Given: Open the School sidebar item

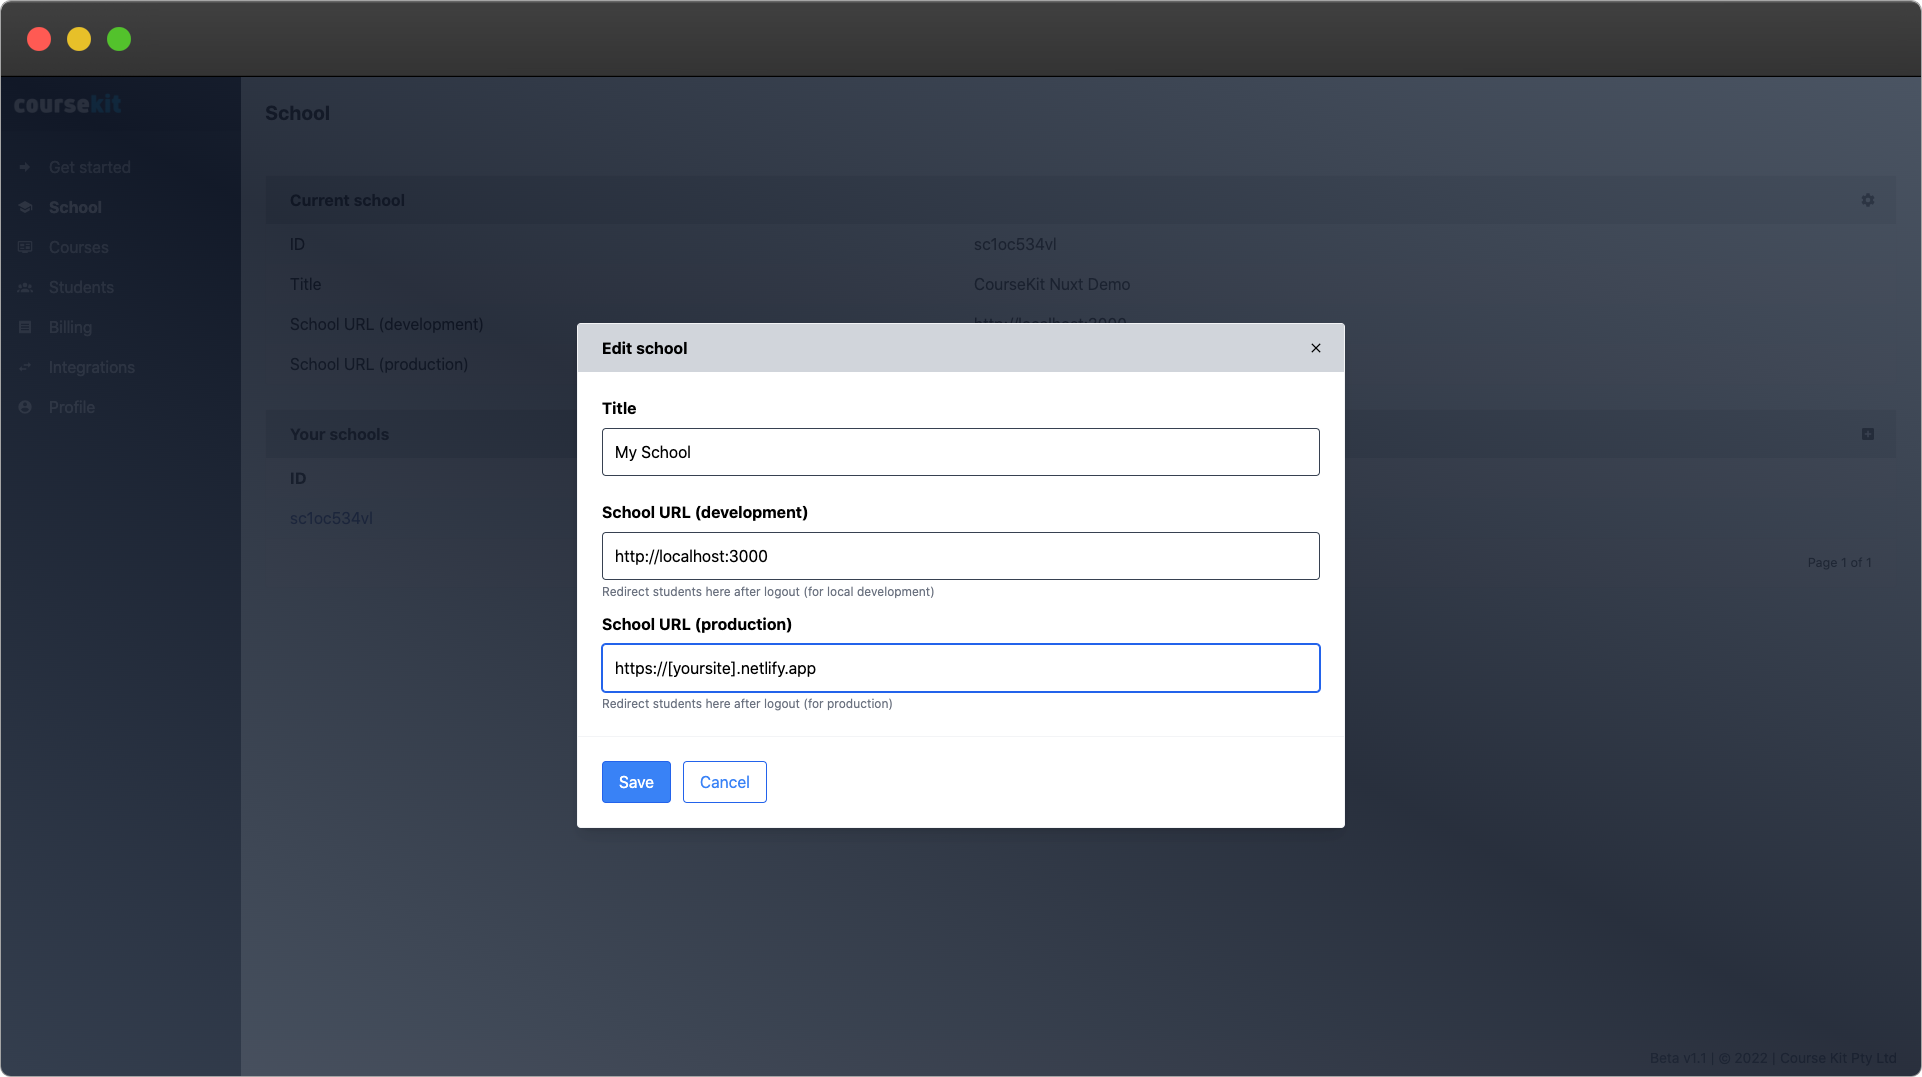Looking at the screenshot, I should point(75,207).
